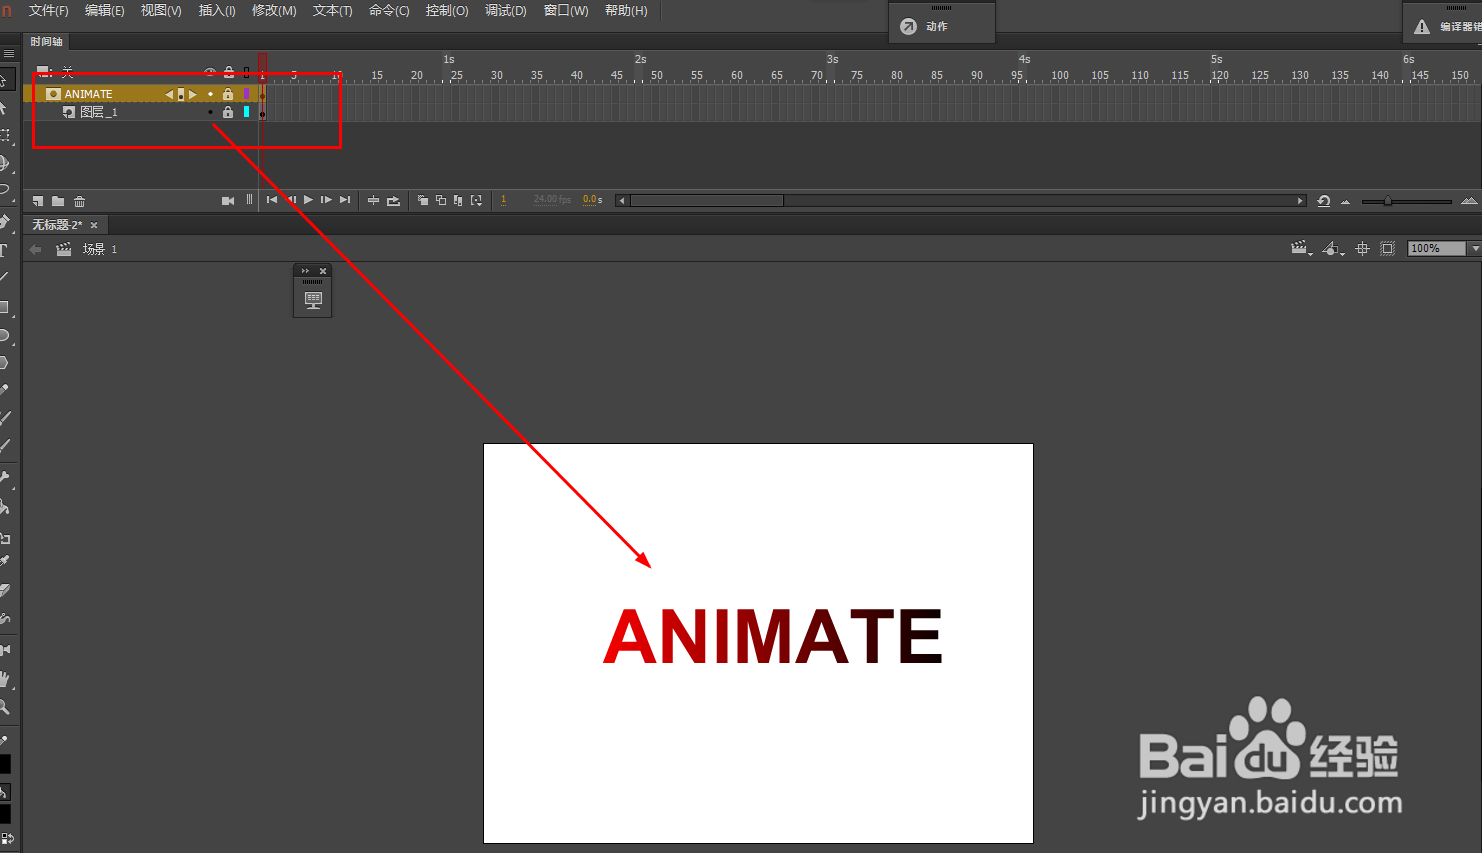Screen dimensions: 1482x853
Task: Click the modify markers icon
Action: 477,201
